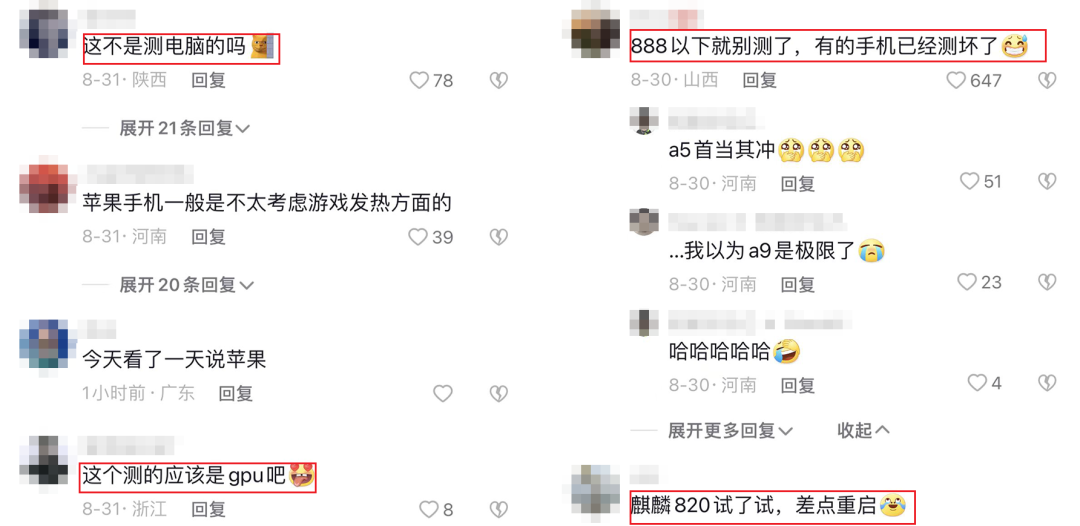This screenshot has height=526, width=1080.
Task: Dislike the 今天看了一天说苹果 comment
Action: (499, 393)
